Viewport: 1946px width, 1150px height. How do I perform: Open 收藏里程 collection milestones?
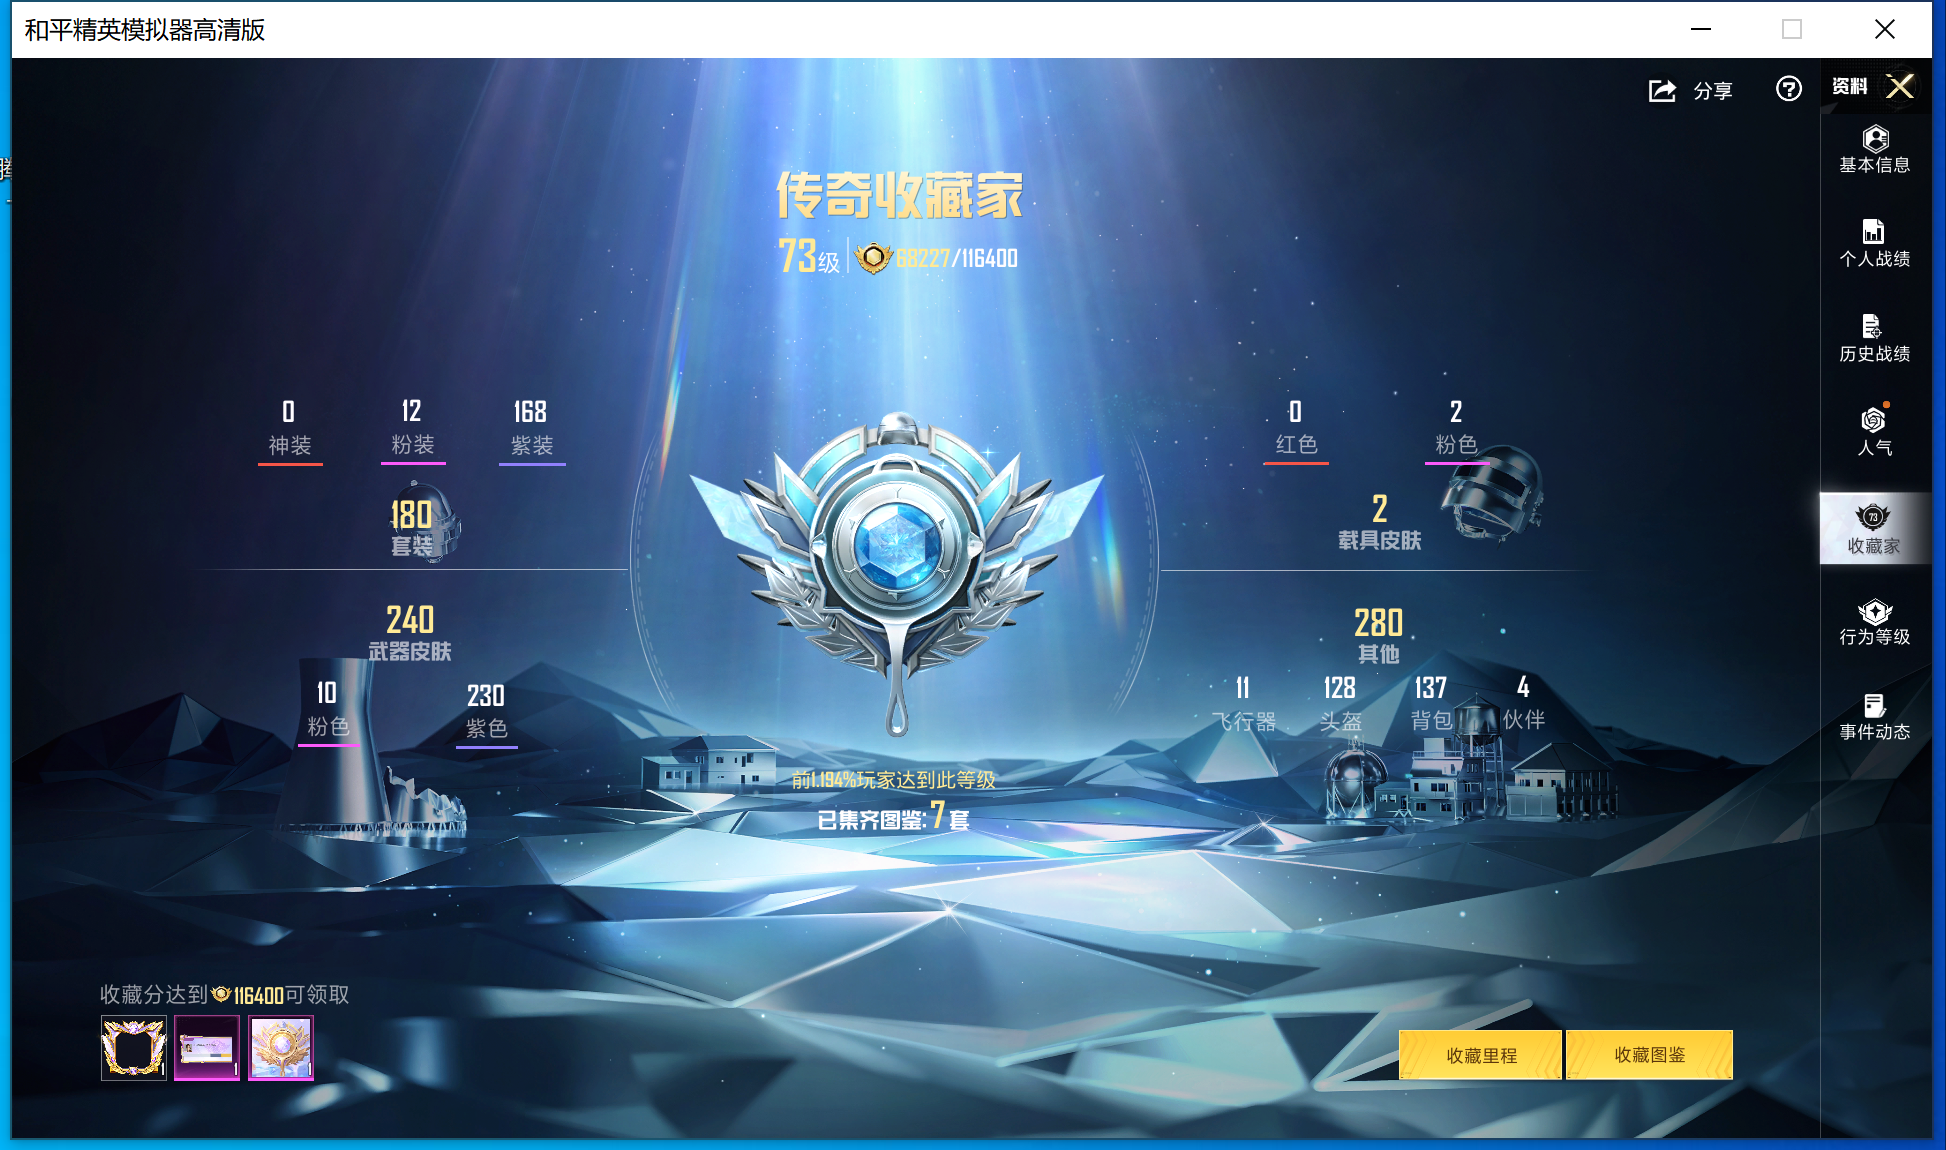[x=1481, y=1054]
